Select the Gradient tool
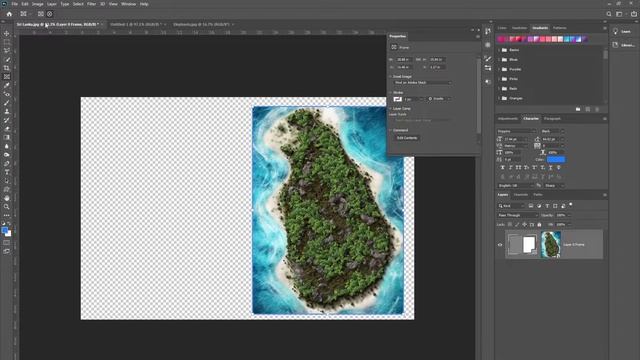Screen dimensions: 640x360 (x=7, y=137)
